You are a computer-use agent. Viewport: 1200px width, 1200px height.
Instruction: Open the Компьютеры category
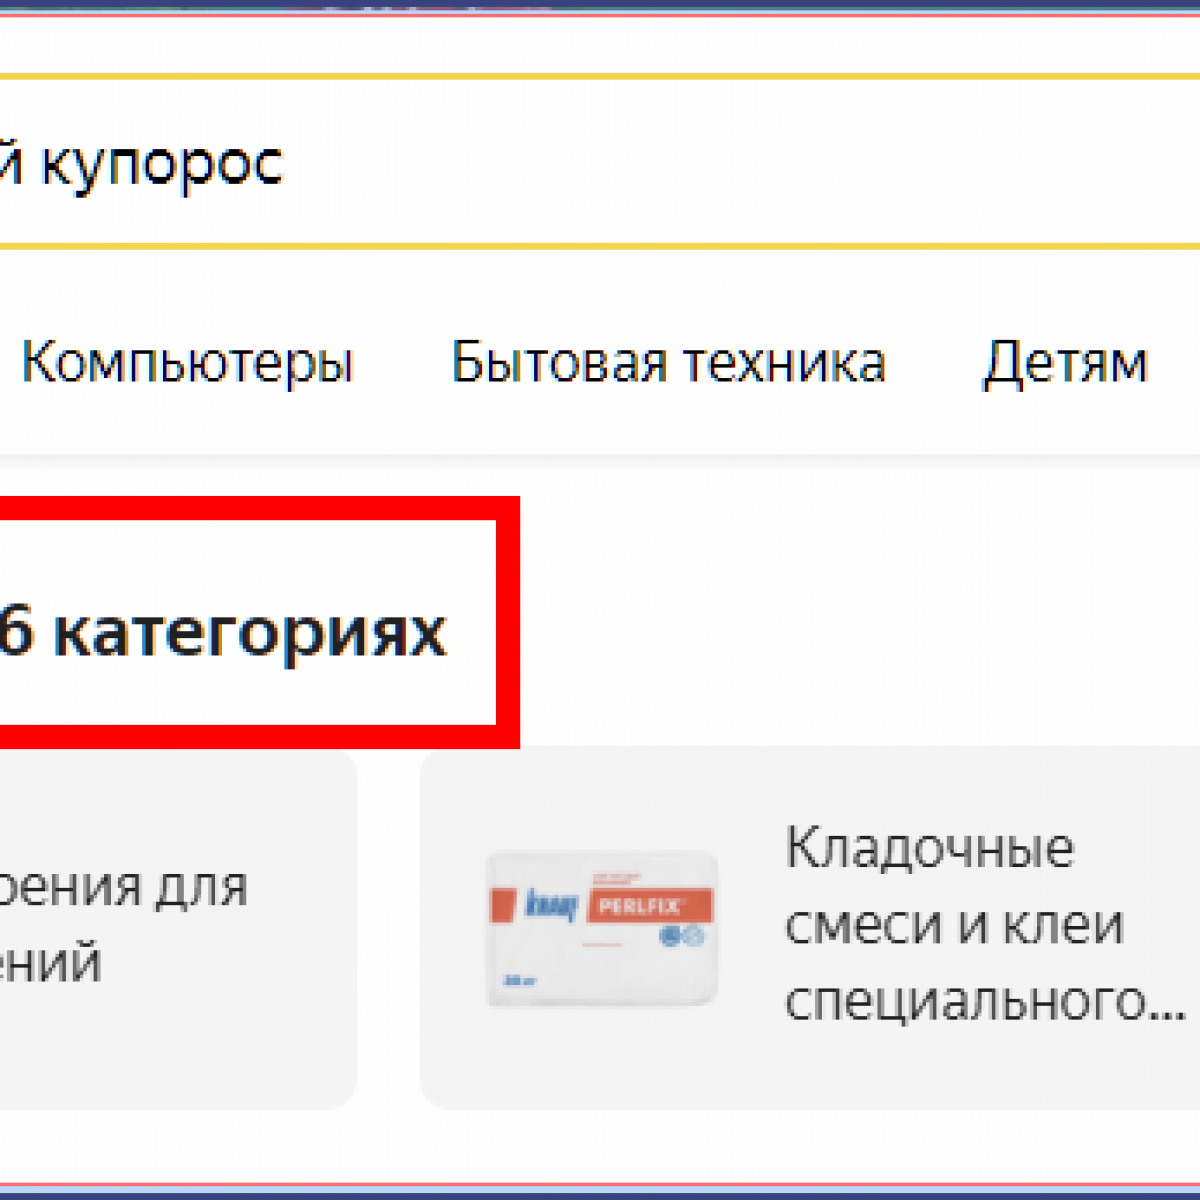[x=188, y=362]
